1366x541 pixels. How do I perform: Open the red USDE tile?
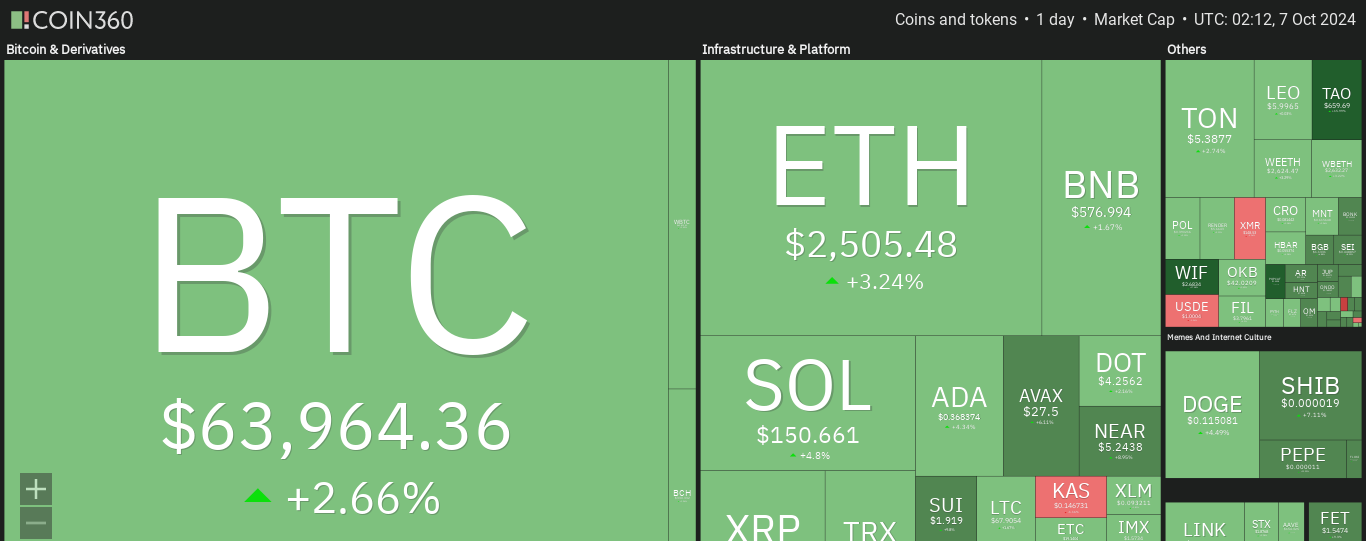tap(1192, 311)
